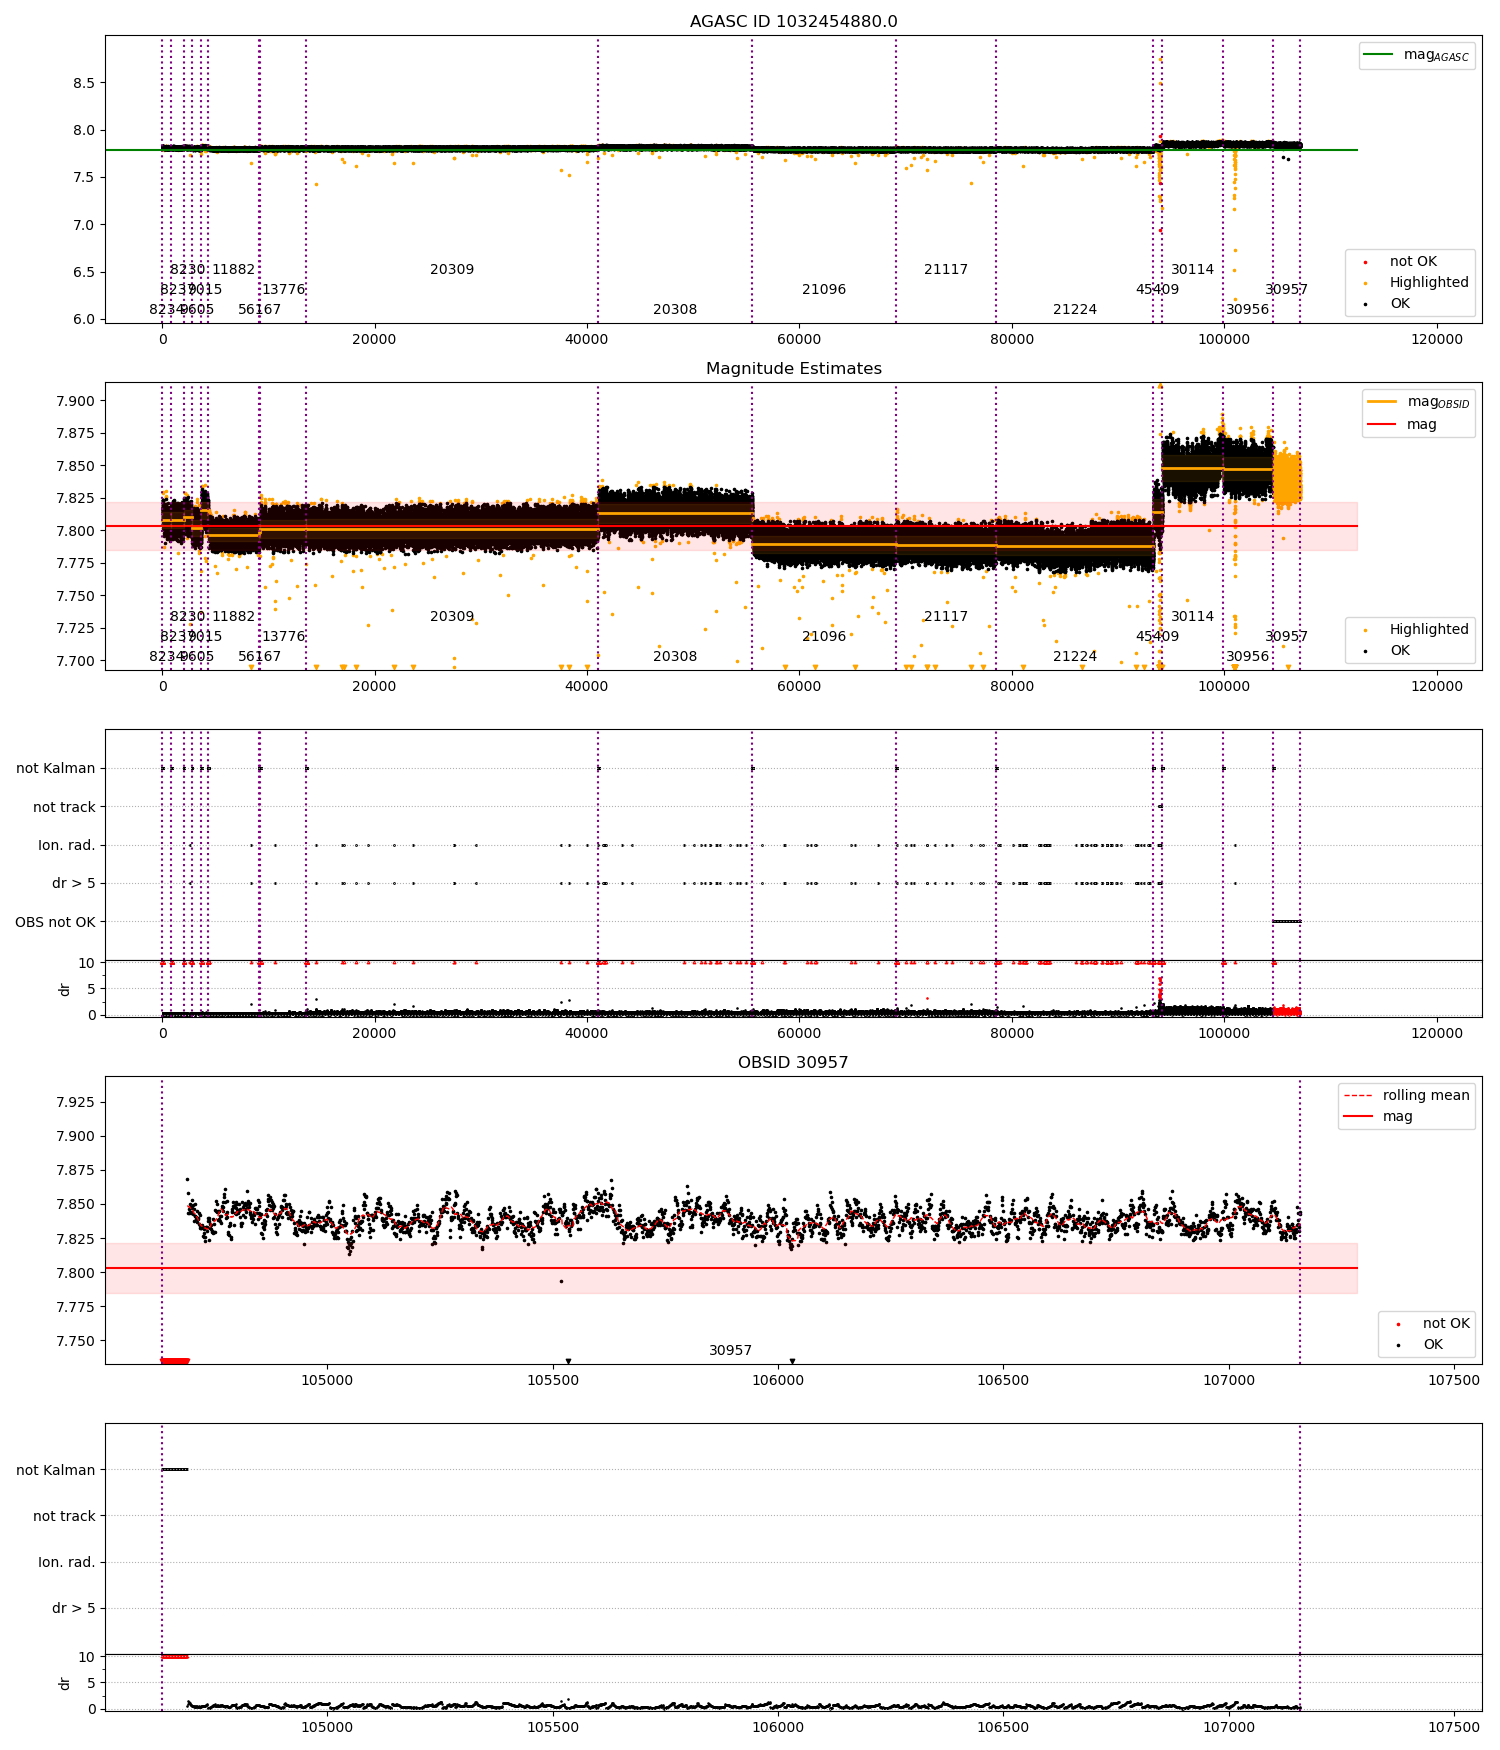Click OBSID label '30114' in Magnitude Estimates plot

[x=1192, y=617]
